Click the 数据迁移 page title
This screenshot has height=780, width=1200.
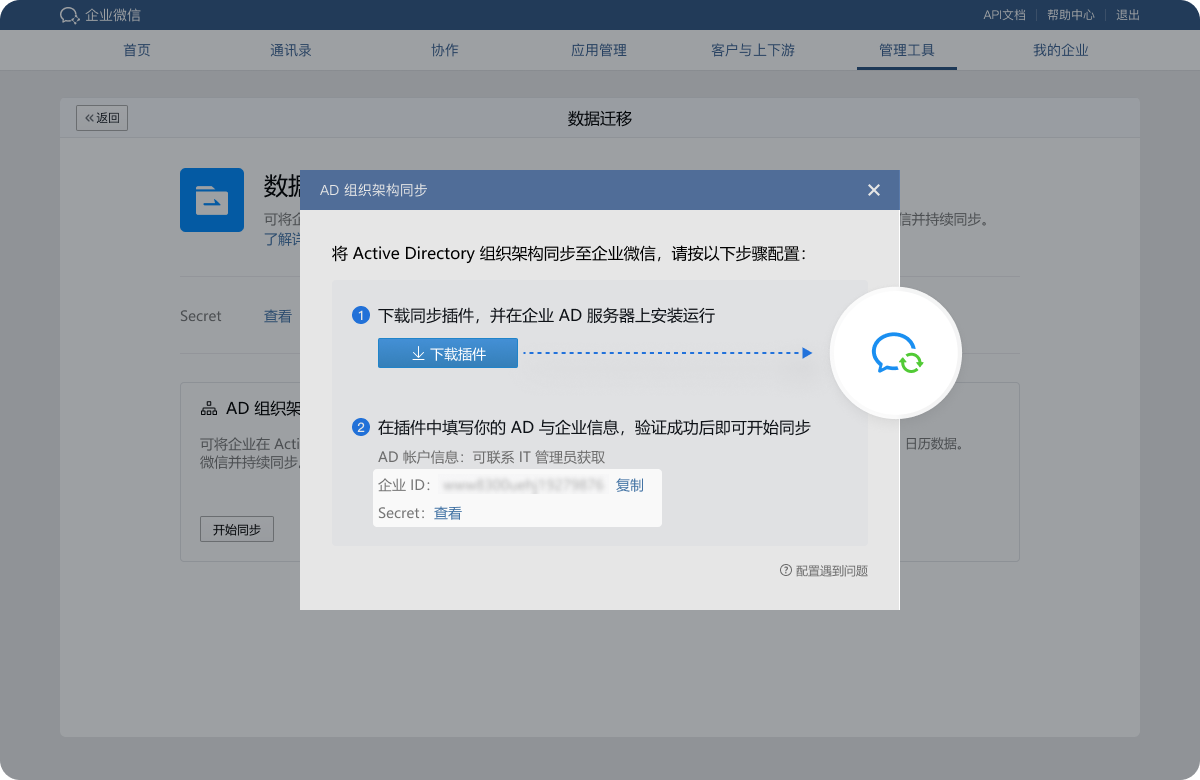600,118
